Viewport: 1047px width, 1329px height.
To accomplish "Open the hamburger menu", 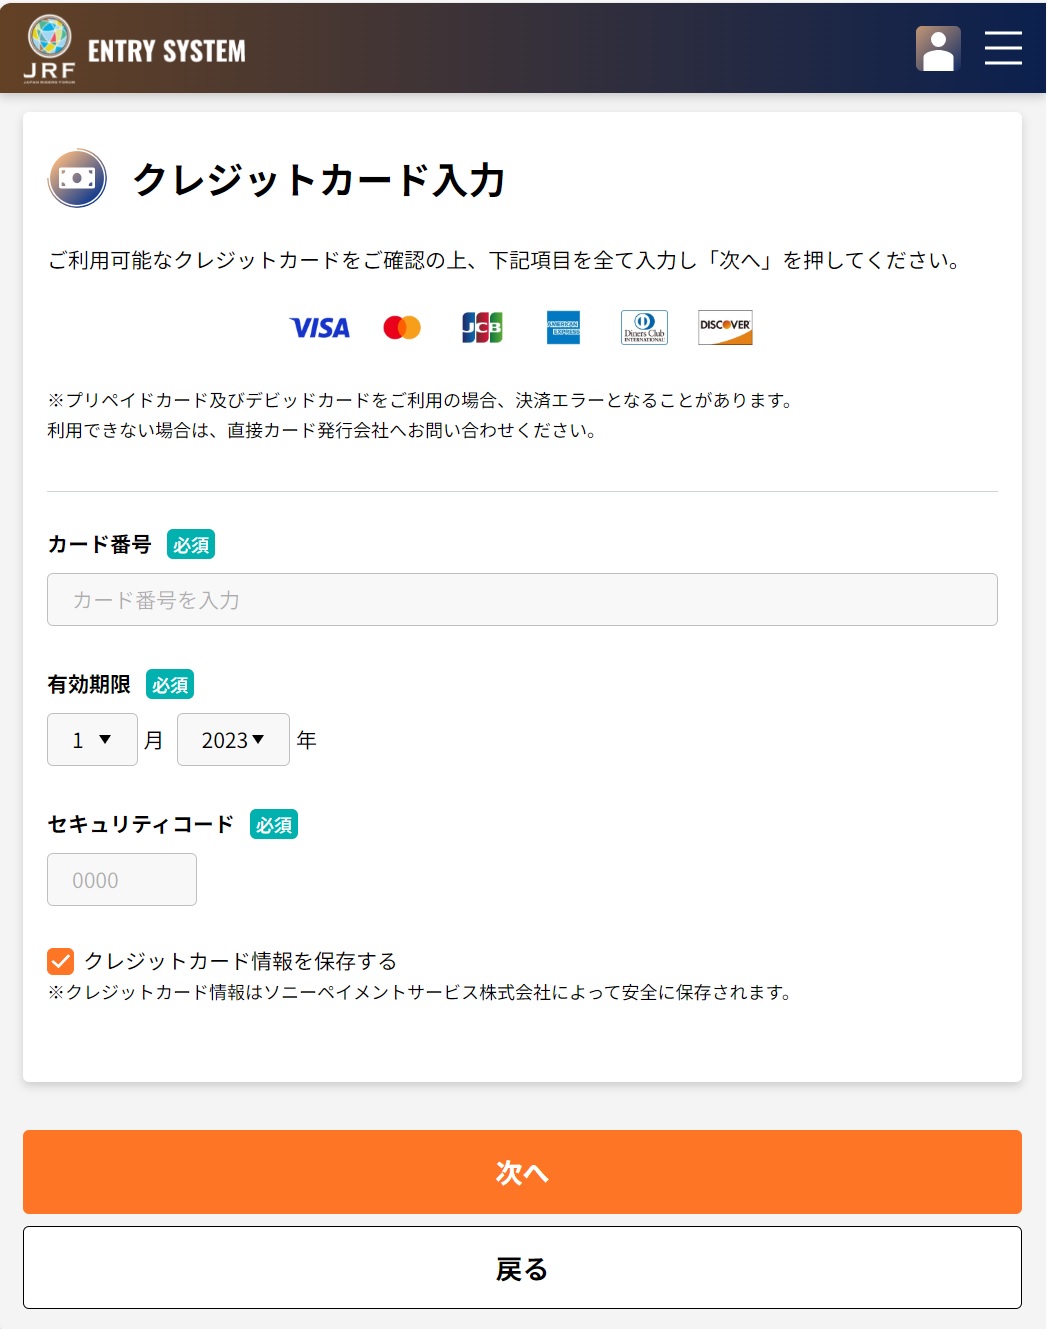I will tap(1002, 48).
